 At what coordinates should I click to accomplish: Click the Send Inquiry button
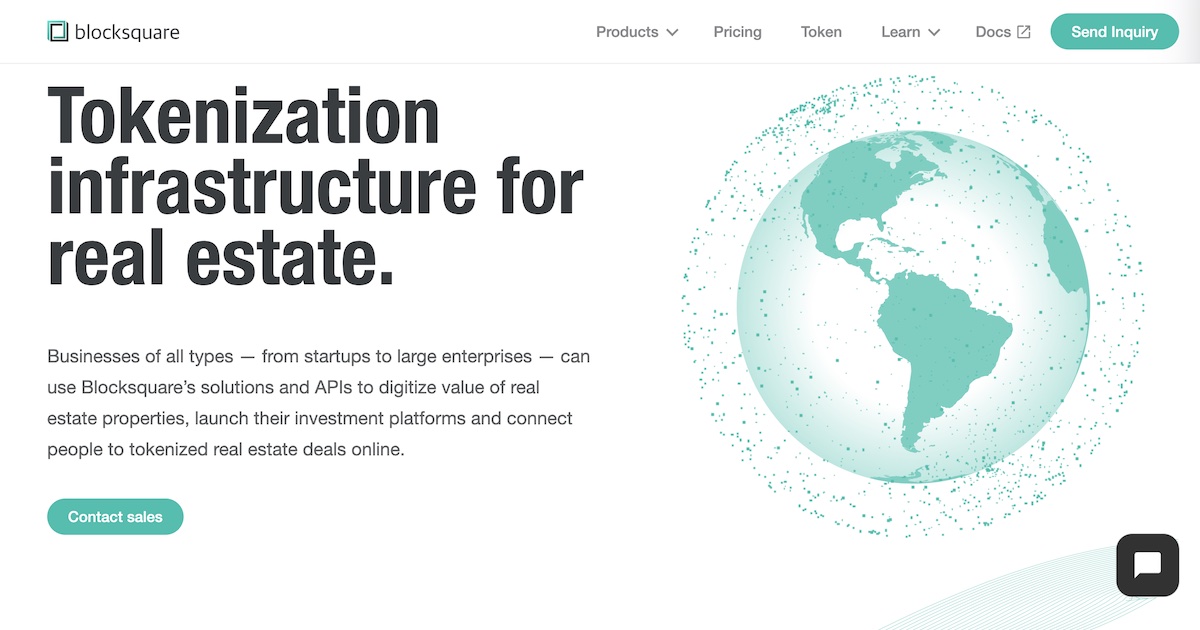(1114, 31)
